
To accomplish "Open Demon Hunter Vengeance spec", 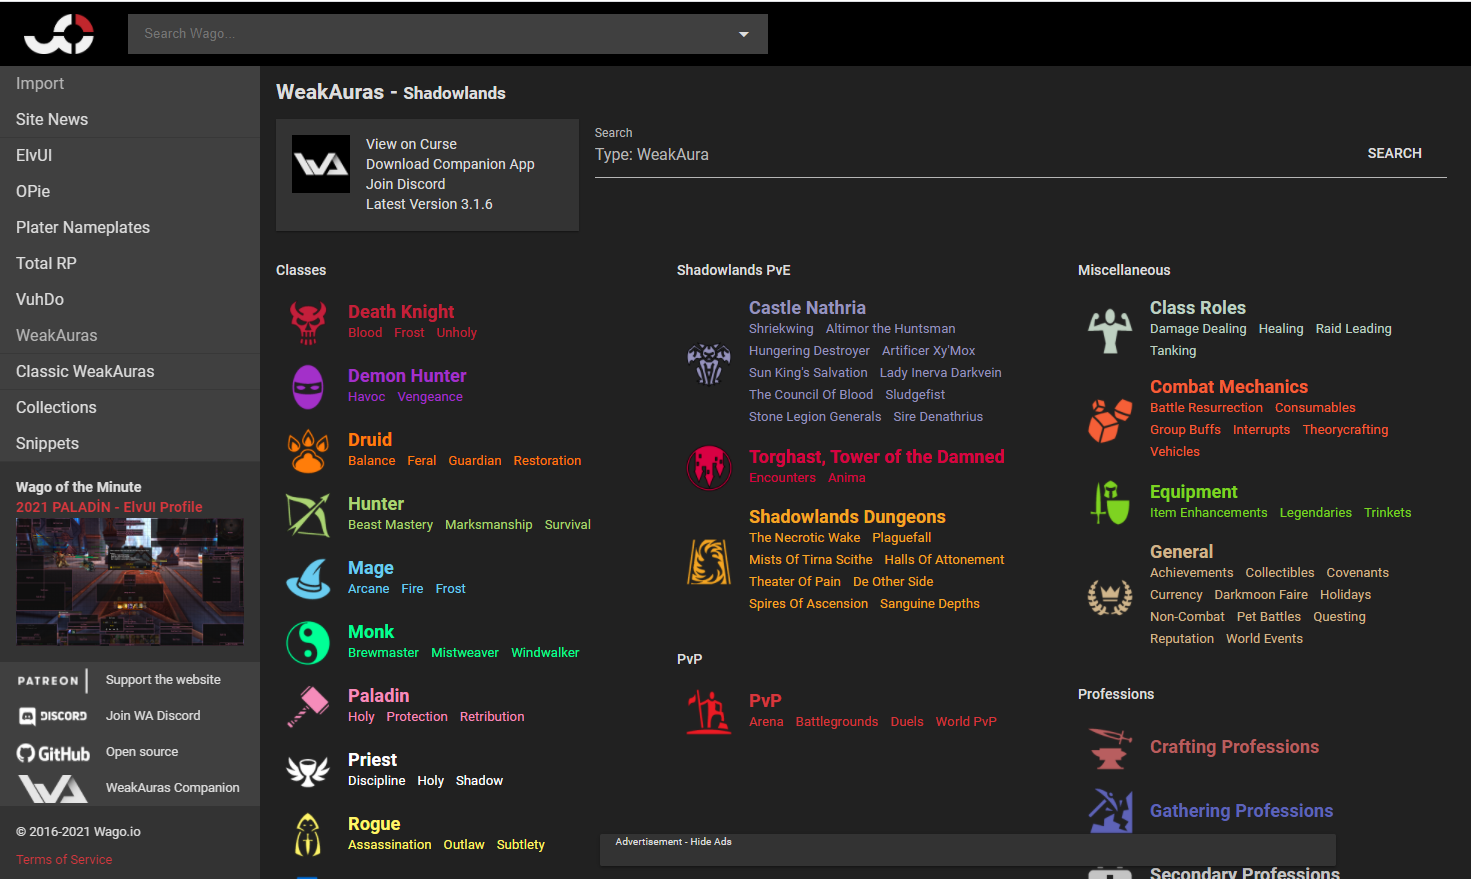I will pos(430,397).
